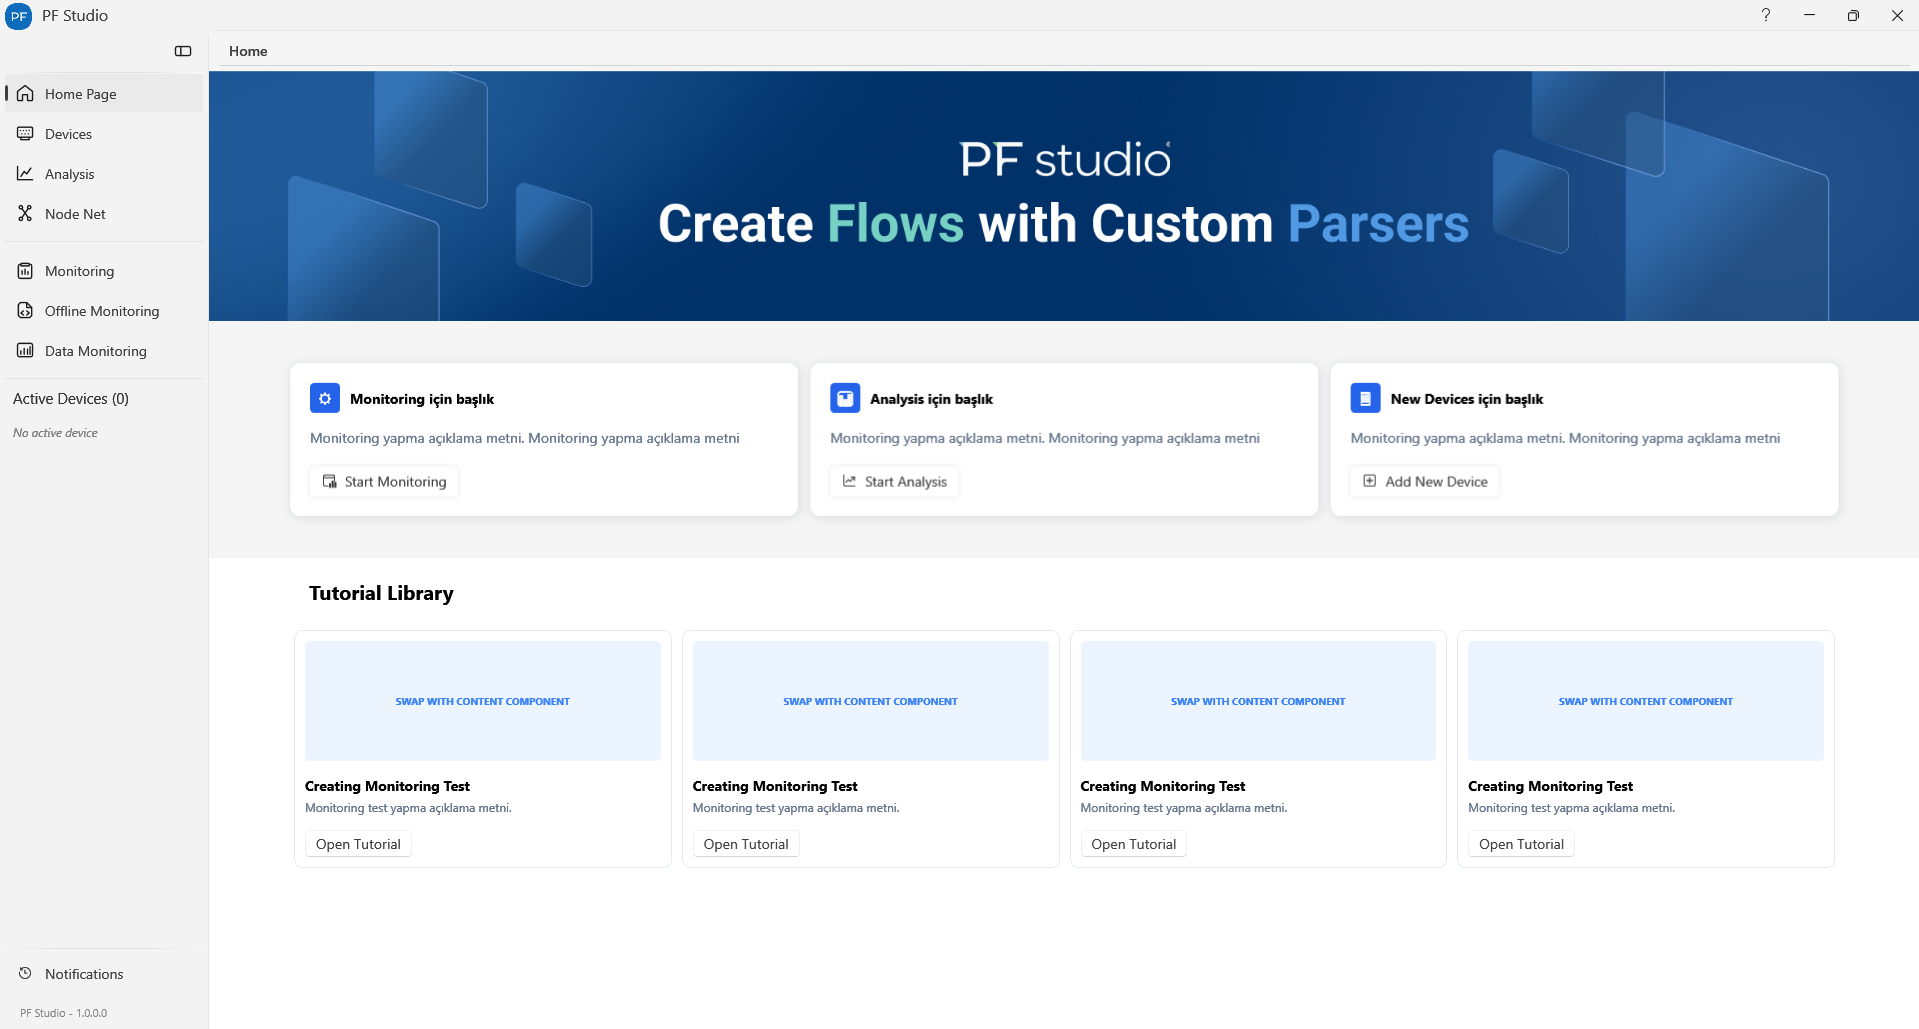Toggle the sidebar collapse button

(x=183, y=51)
